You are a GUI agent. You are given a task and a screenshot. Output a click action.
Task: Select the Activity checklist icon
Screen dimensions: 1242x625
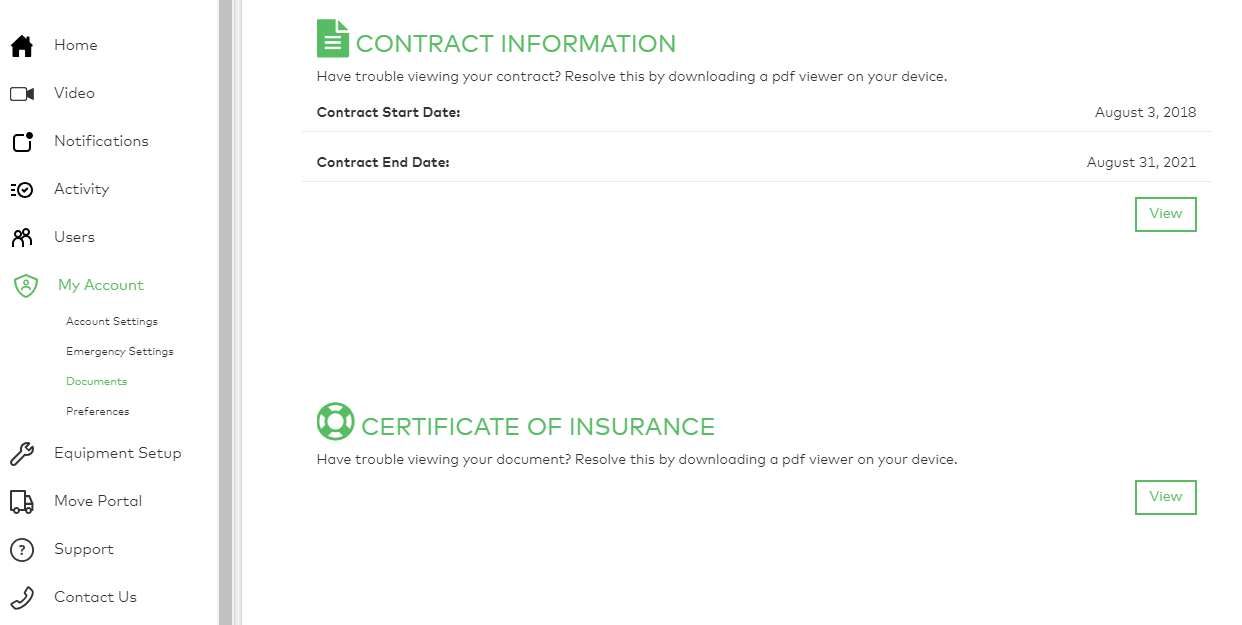(x=22, y=190)
